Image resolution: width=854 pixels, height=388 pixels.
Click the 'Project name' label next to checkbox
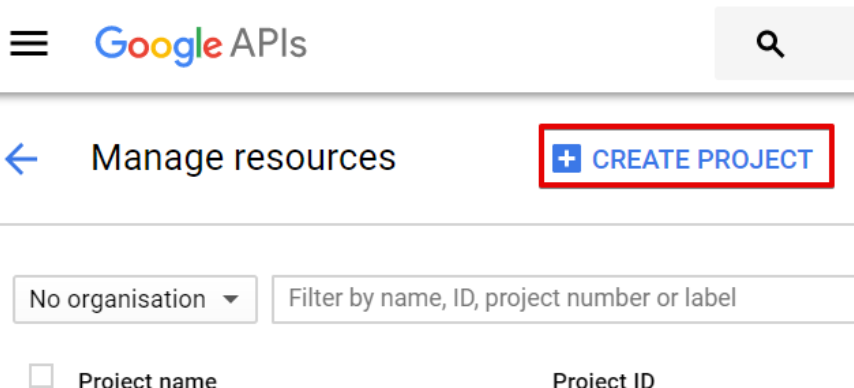(148, 379)
